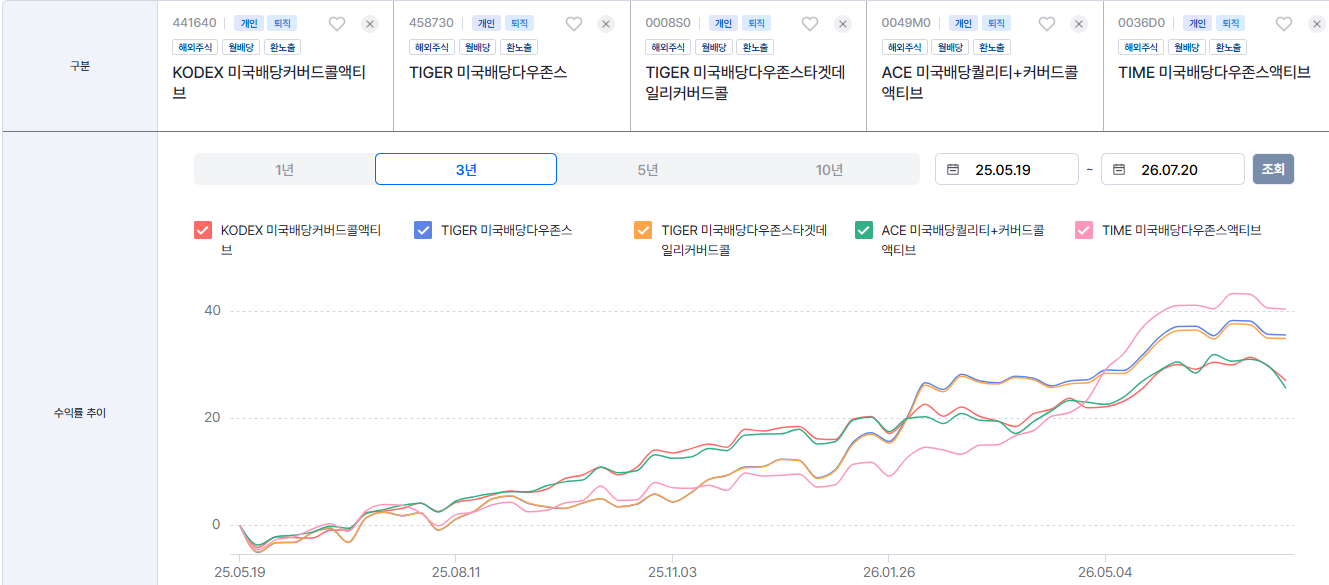The height and width of the screenshot is (585, 1329).
Task: Click x-axis date label 25.08.11
Action: point(455,574)
